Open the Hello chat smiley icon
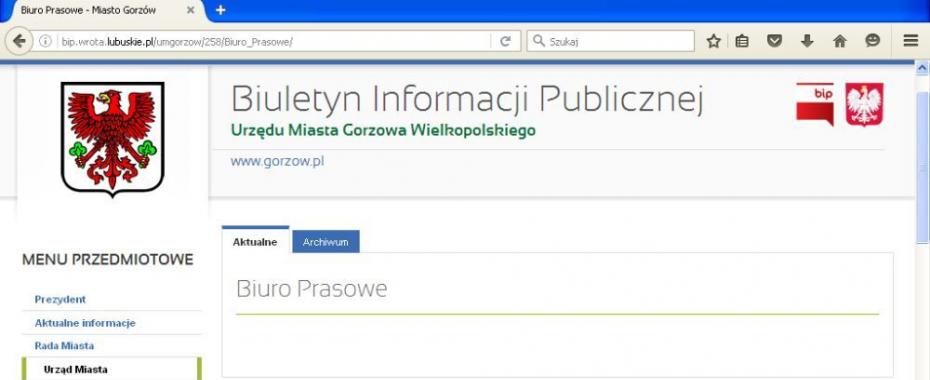This screenshot has height=380, width=930. click(x=872, y=40)
